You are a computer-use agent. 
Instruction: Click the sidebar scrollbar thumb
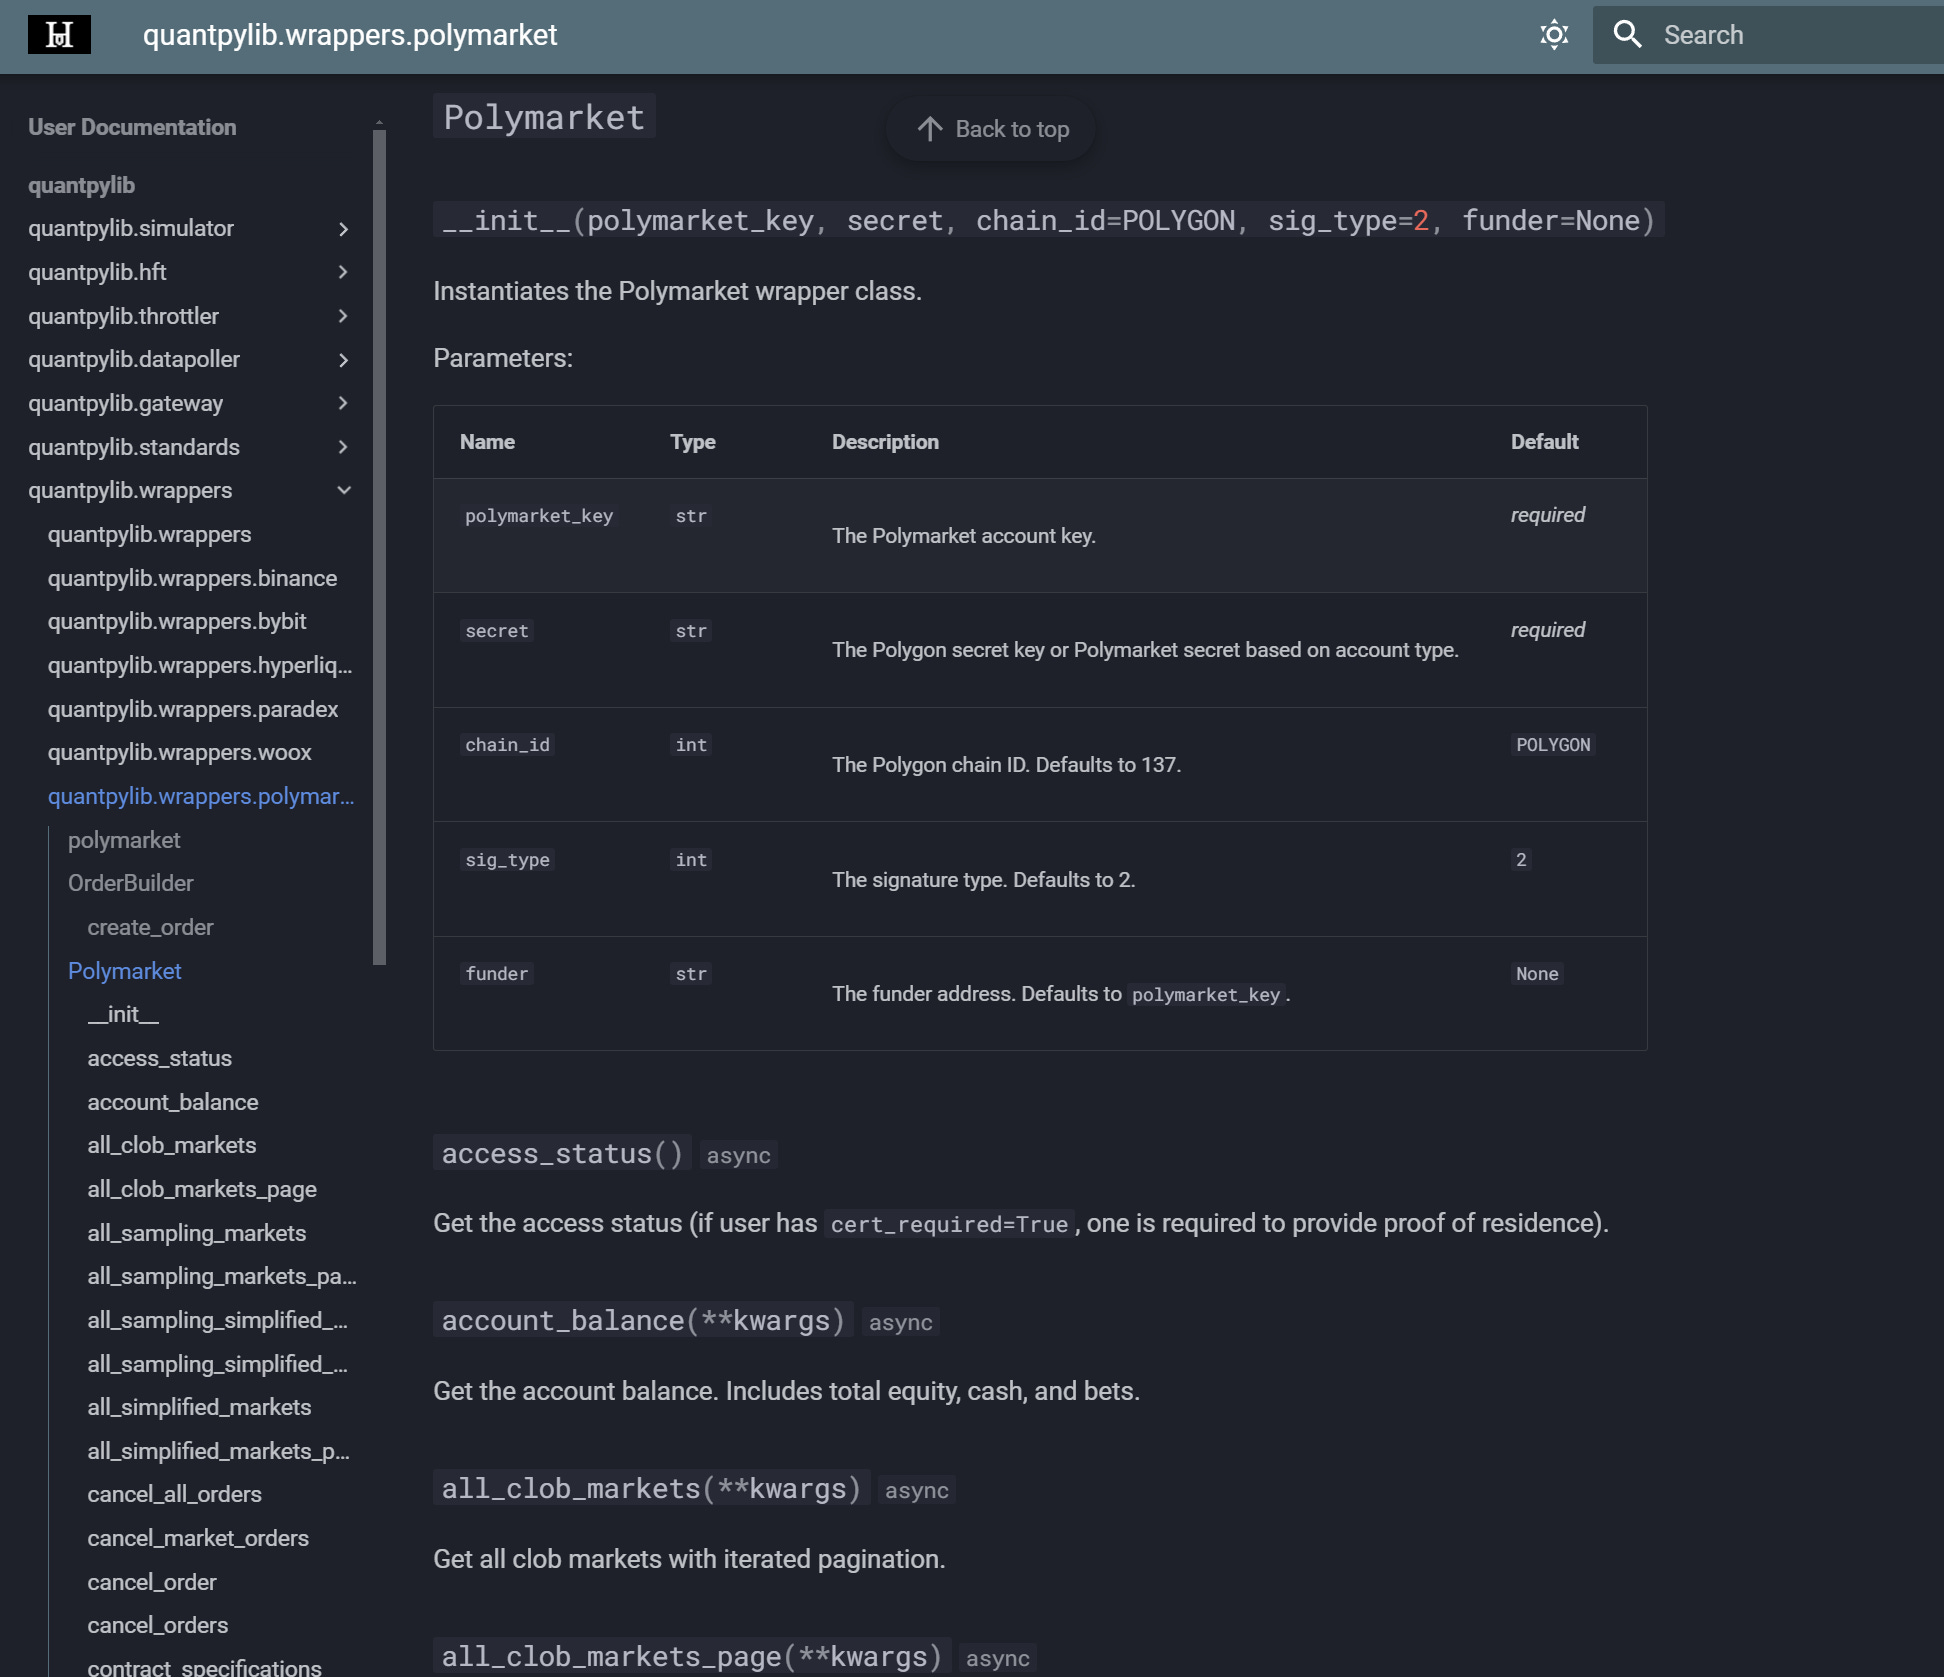379,547
